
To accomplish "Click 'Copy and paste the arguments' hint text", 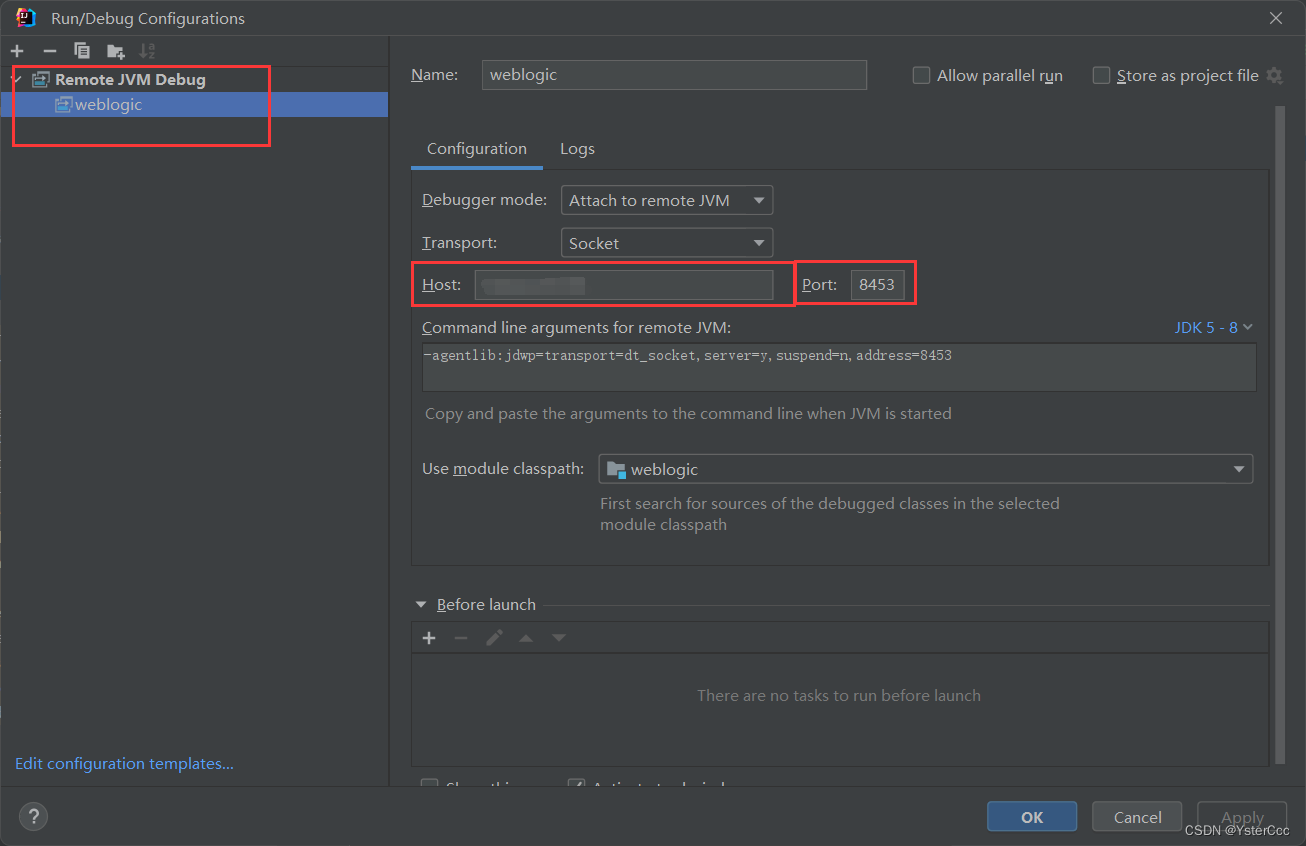I will click(x=688, y=413).
